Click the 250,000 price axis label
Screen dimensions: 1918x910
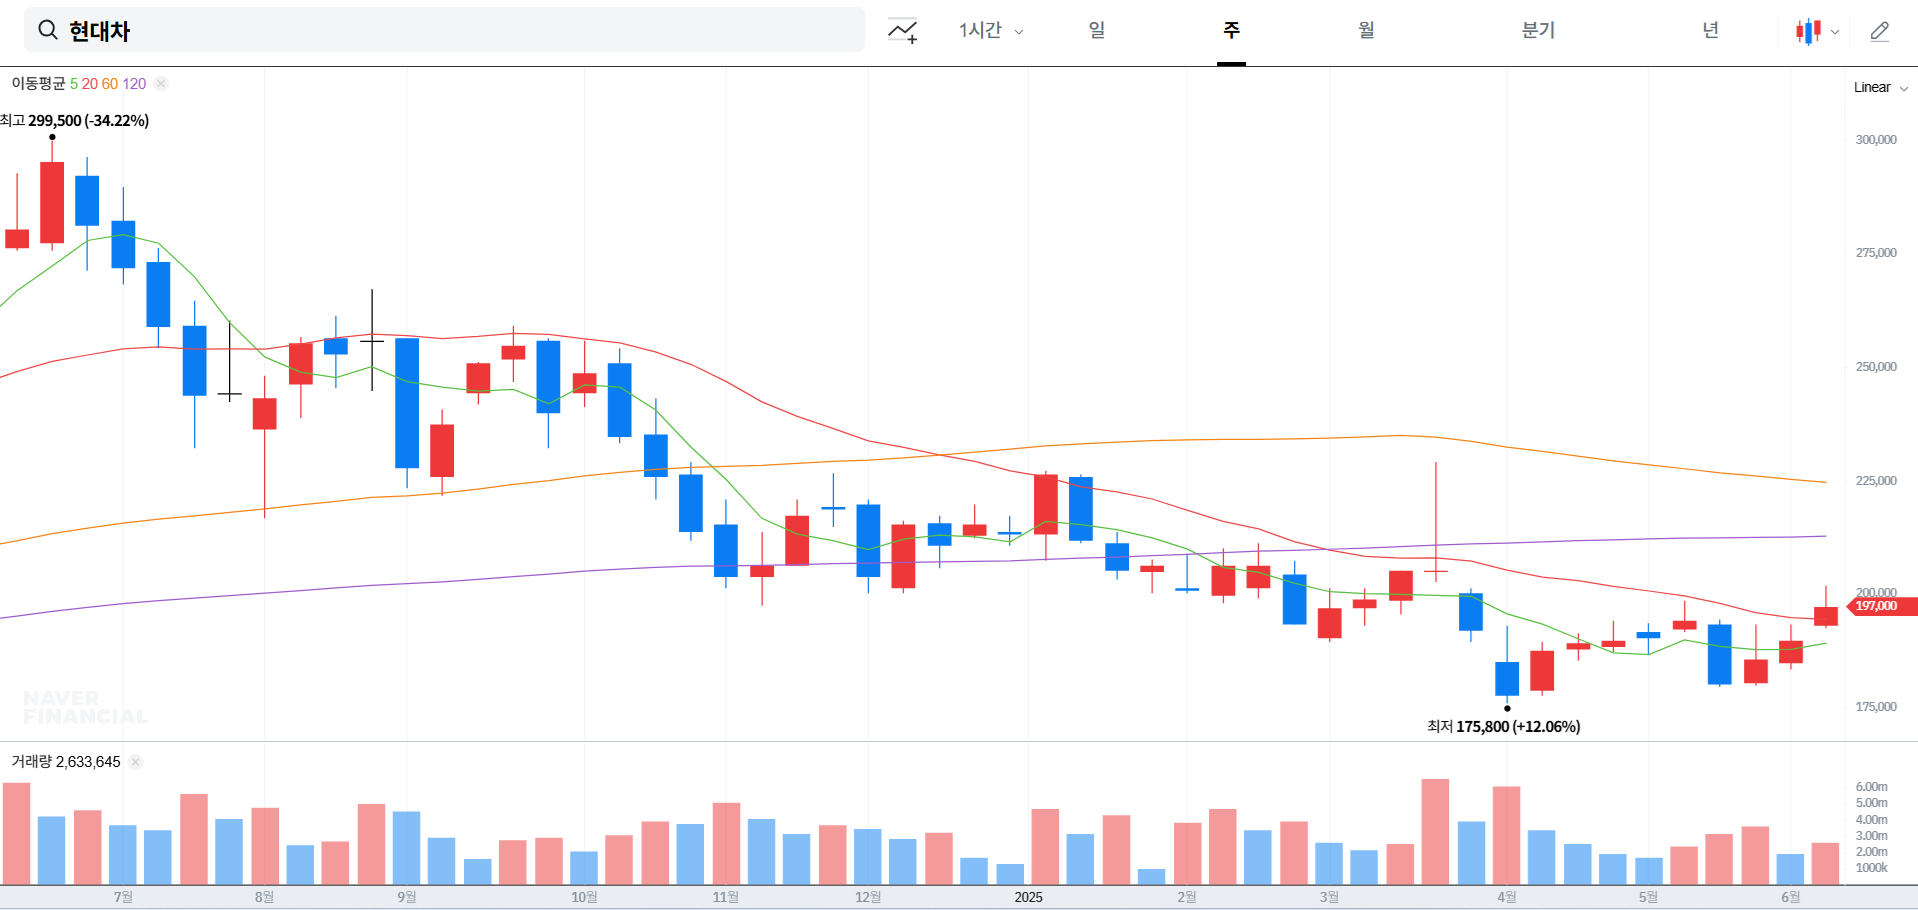(1876, 366)
